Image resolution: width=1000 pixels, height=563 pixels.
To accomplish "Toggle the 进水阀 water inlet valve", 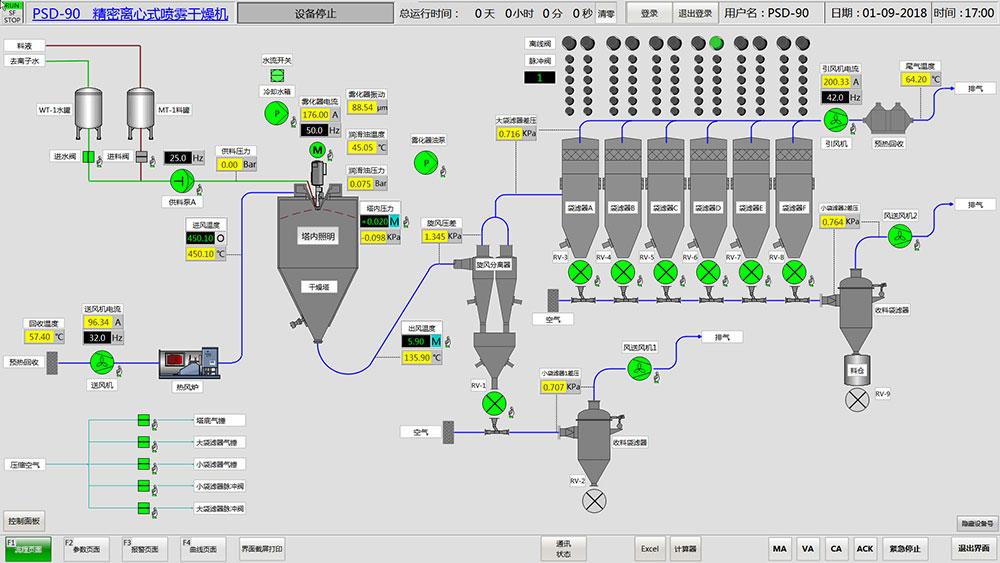I will point(88,157).
